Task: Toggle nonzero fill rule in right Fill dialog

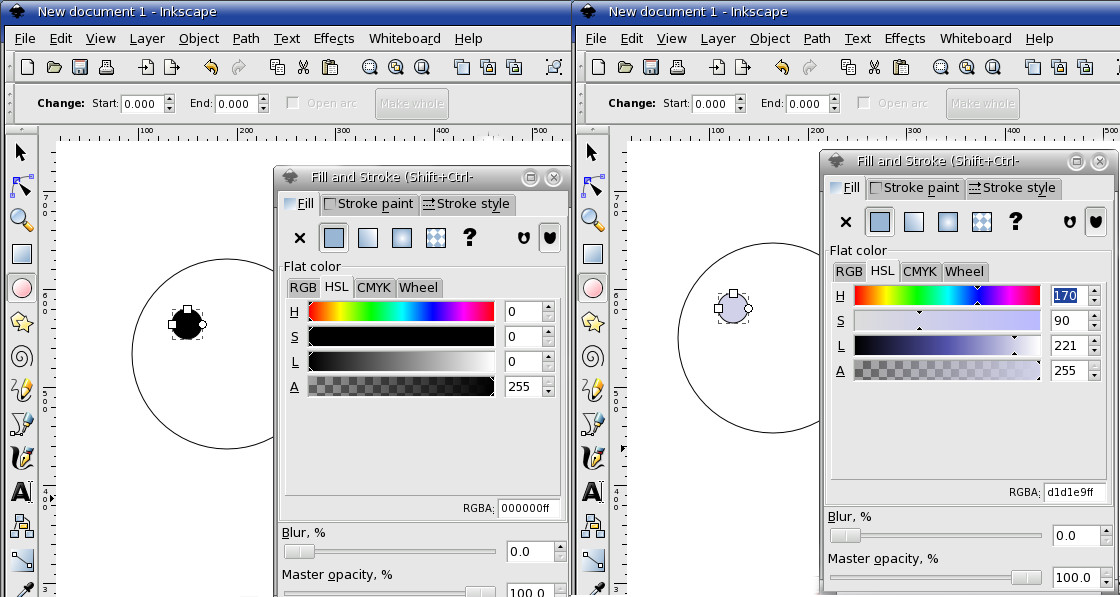Action: [1096, 222]
